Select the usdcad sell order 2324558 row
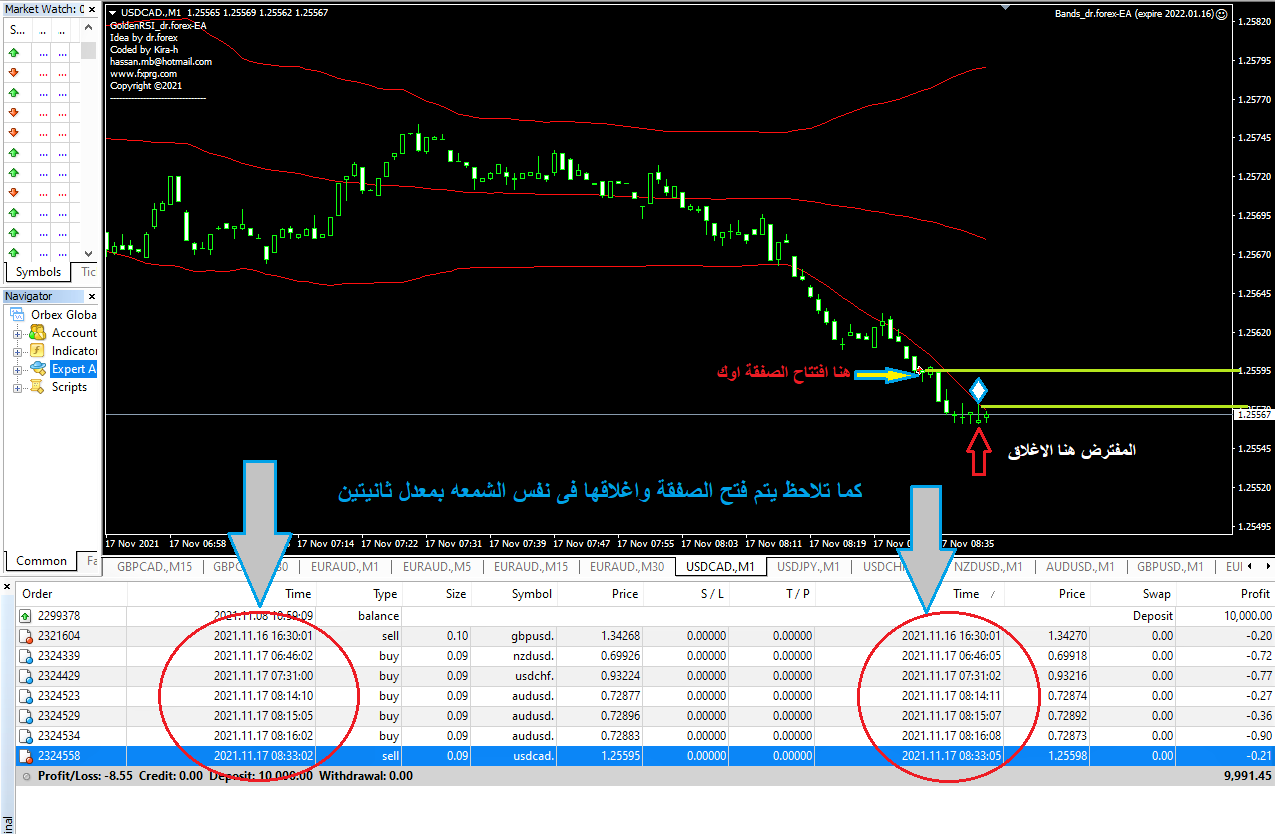 [500, 756]
